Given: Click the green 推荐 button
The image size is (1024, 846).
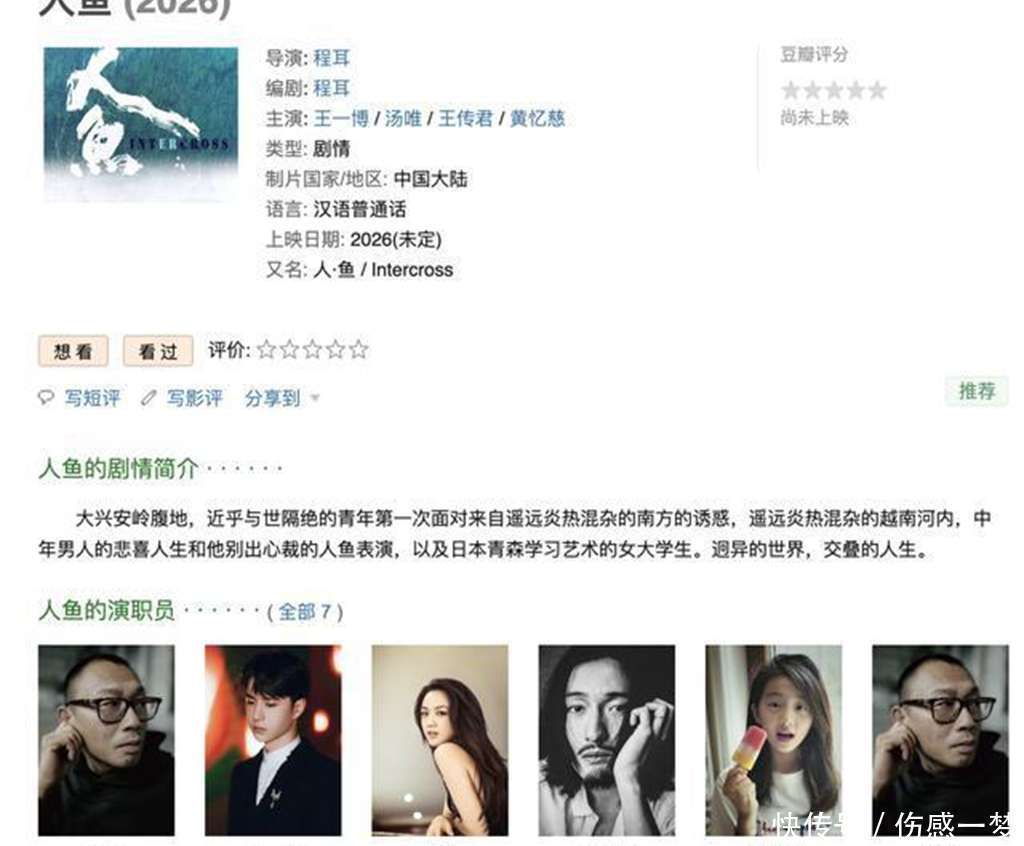Looking at the screenshot, I should tap(977, 391).
